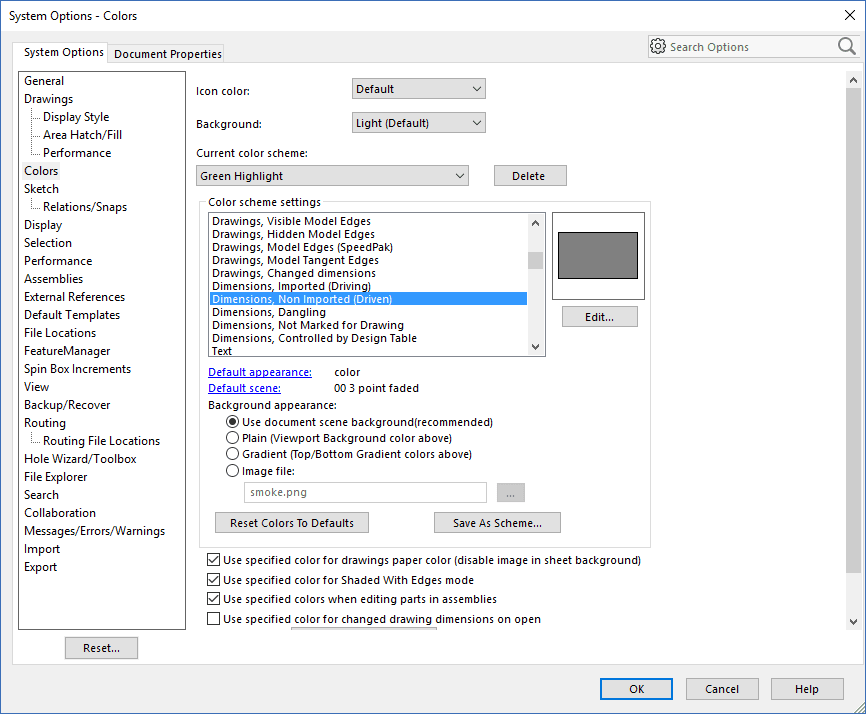
Task: Click the search magnifier icon
Action: [x=846, y=46]
